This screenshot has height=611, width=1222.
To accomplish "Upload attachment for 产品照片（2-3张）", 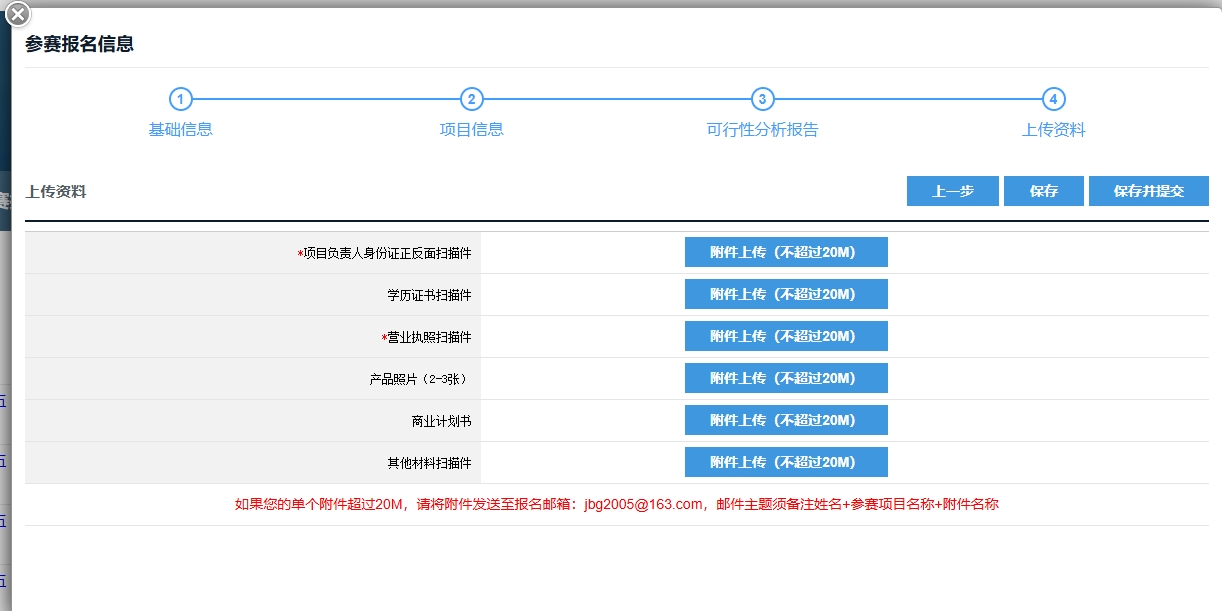I will (786, 378).
